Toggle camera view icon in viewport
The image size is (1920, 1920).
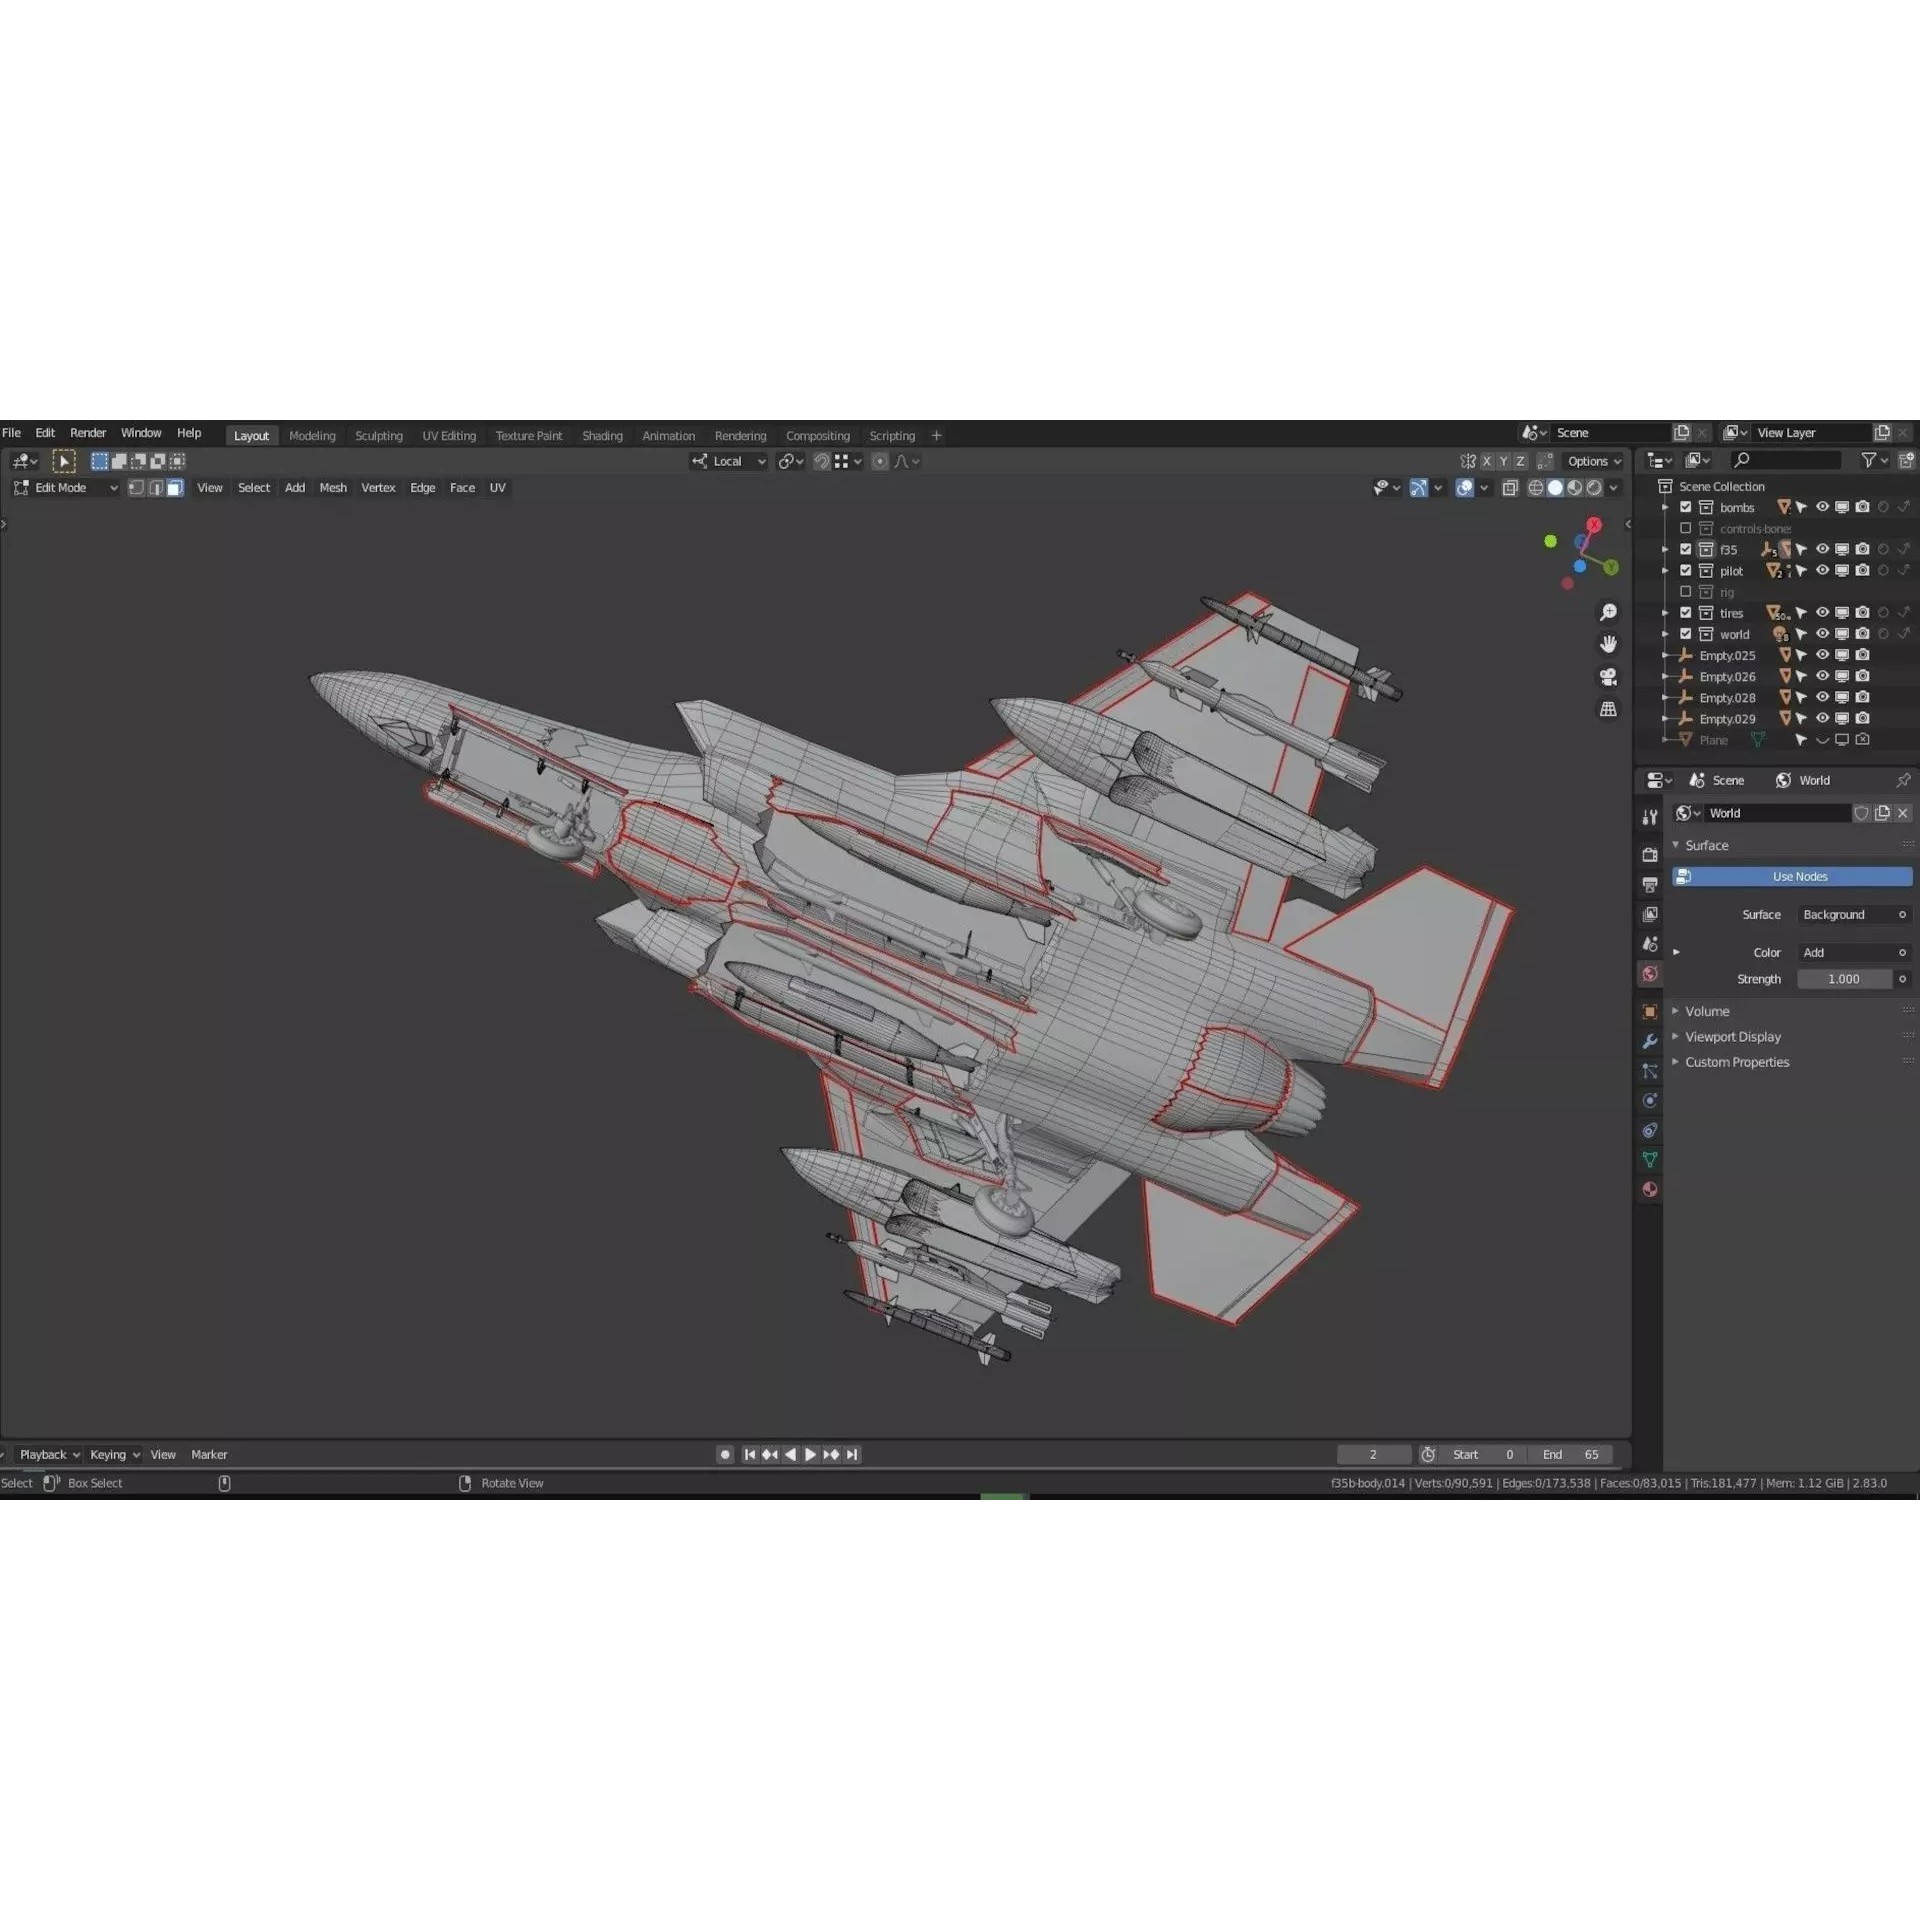pyautogui.click(x=1608, y=677)
